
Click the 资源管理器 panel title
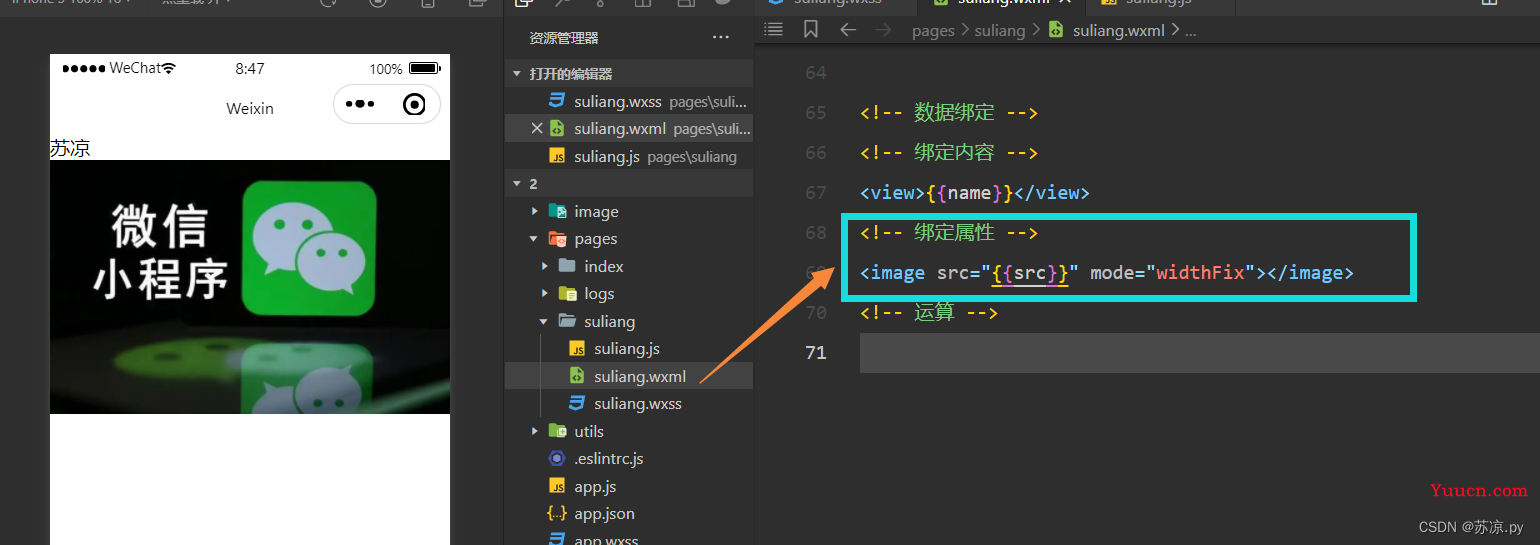coord(564,38)
